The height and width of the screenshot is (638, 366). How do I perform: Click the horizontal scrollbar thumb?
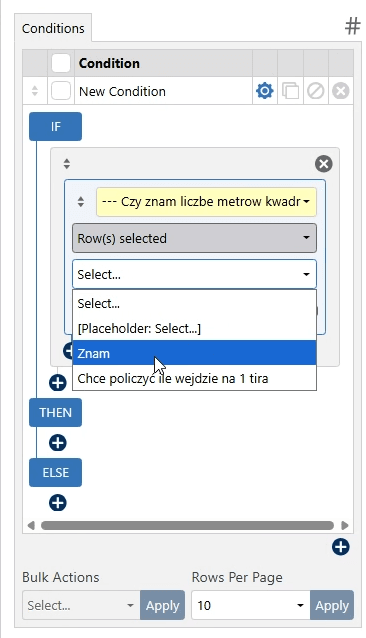pyautogui.click(x=187, y=525)
